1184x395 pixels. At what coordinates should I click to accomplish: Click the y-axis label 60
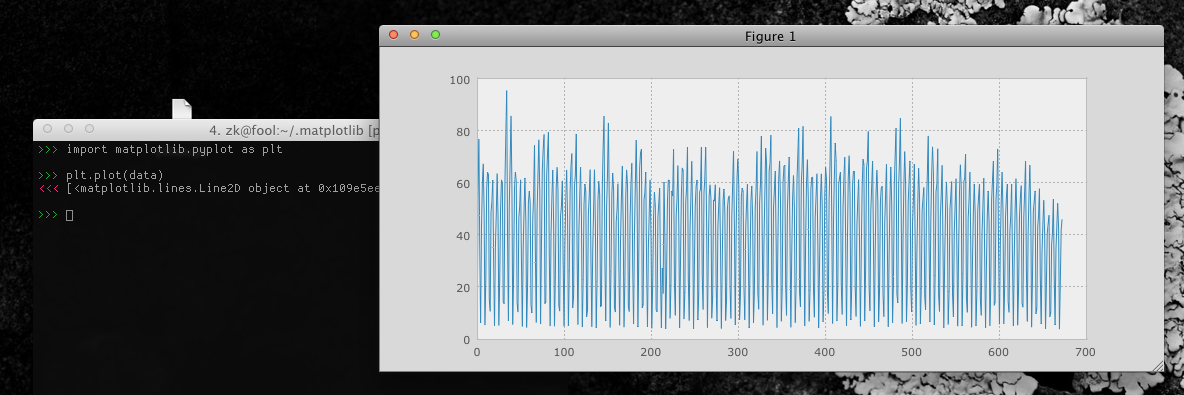tap(463, 184)
